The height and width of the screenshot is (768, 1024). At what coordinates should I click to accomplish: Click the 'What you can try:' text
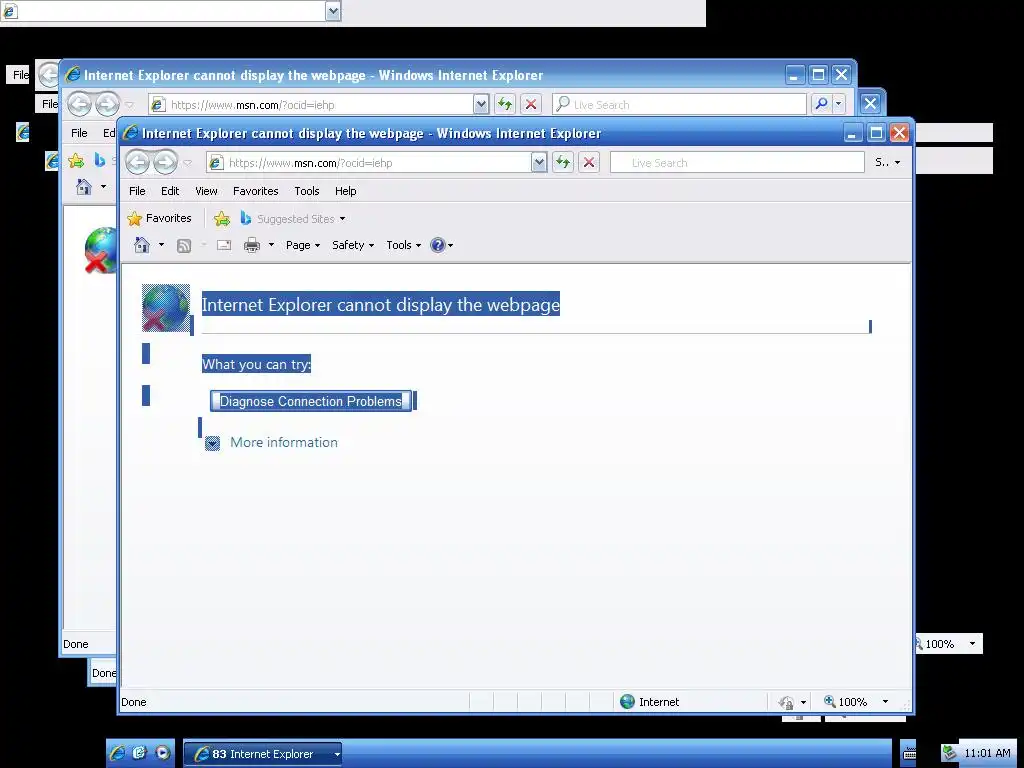click(257, 364)
